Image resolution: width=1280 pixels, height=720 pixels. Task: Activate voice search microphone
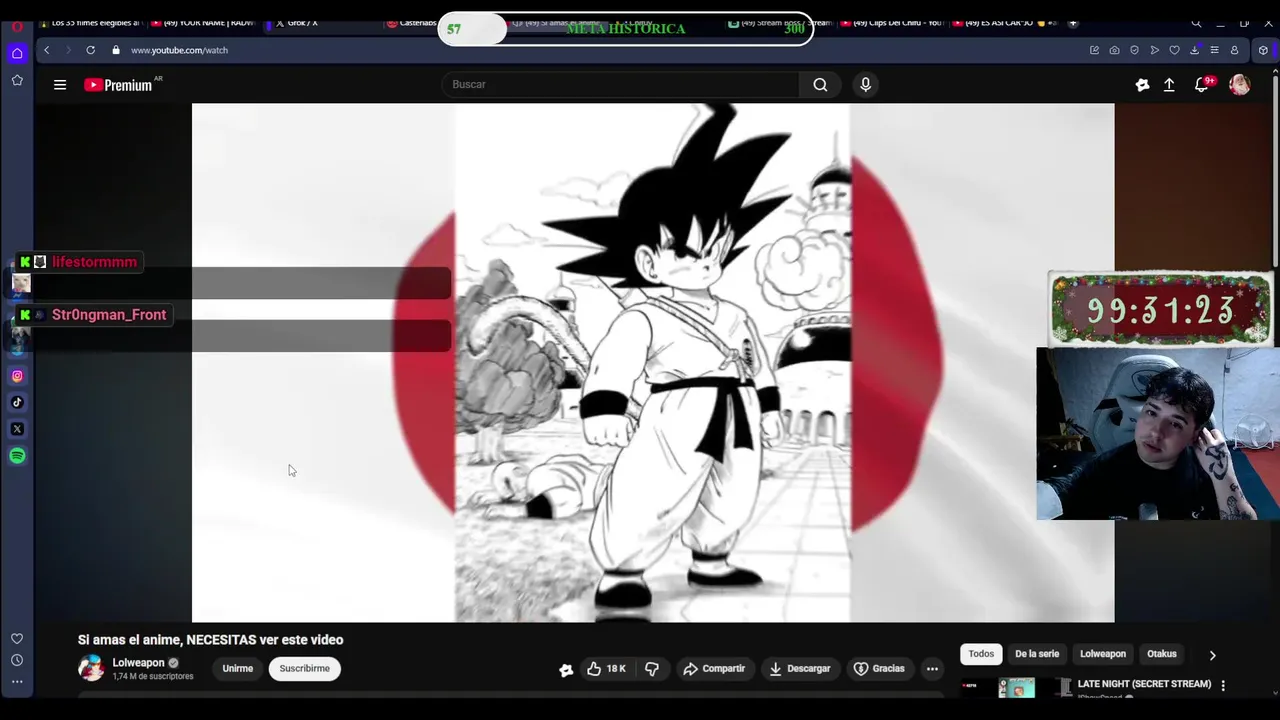(x=866, y=85)
